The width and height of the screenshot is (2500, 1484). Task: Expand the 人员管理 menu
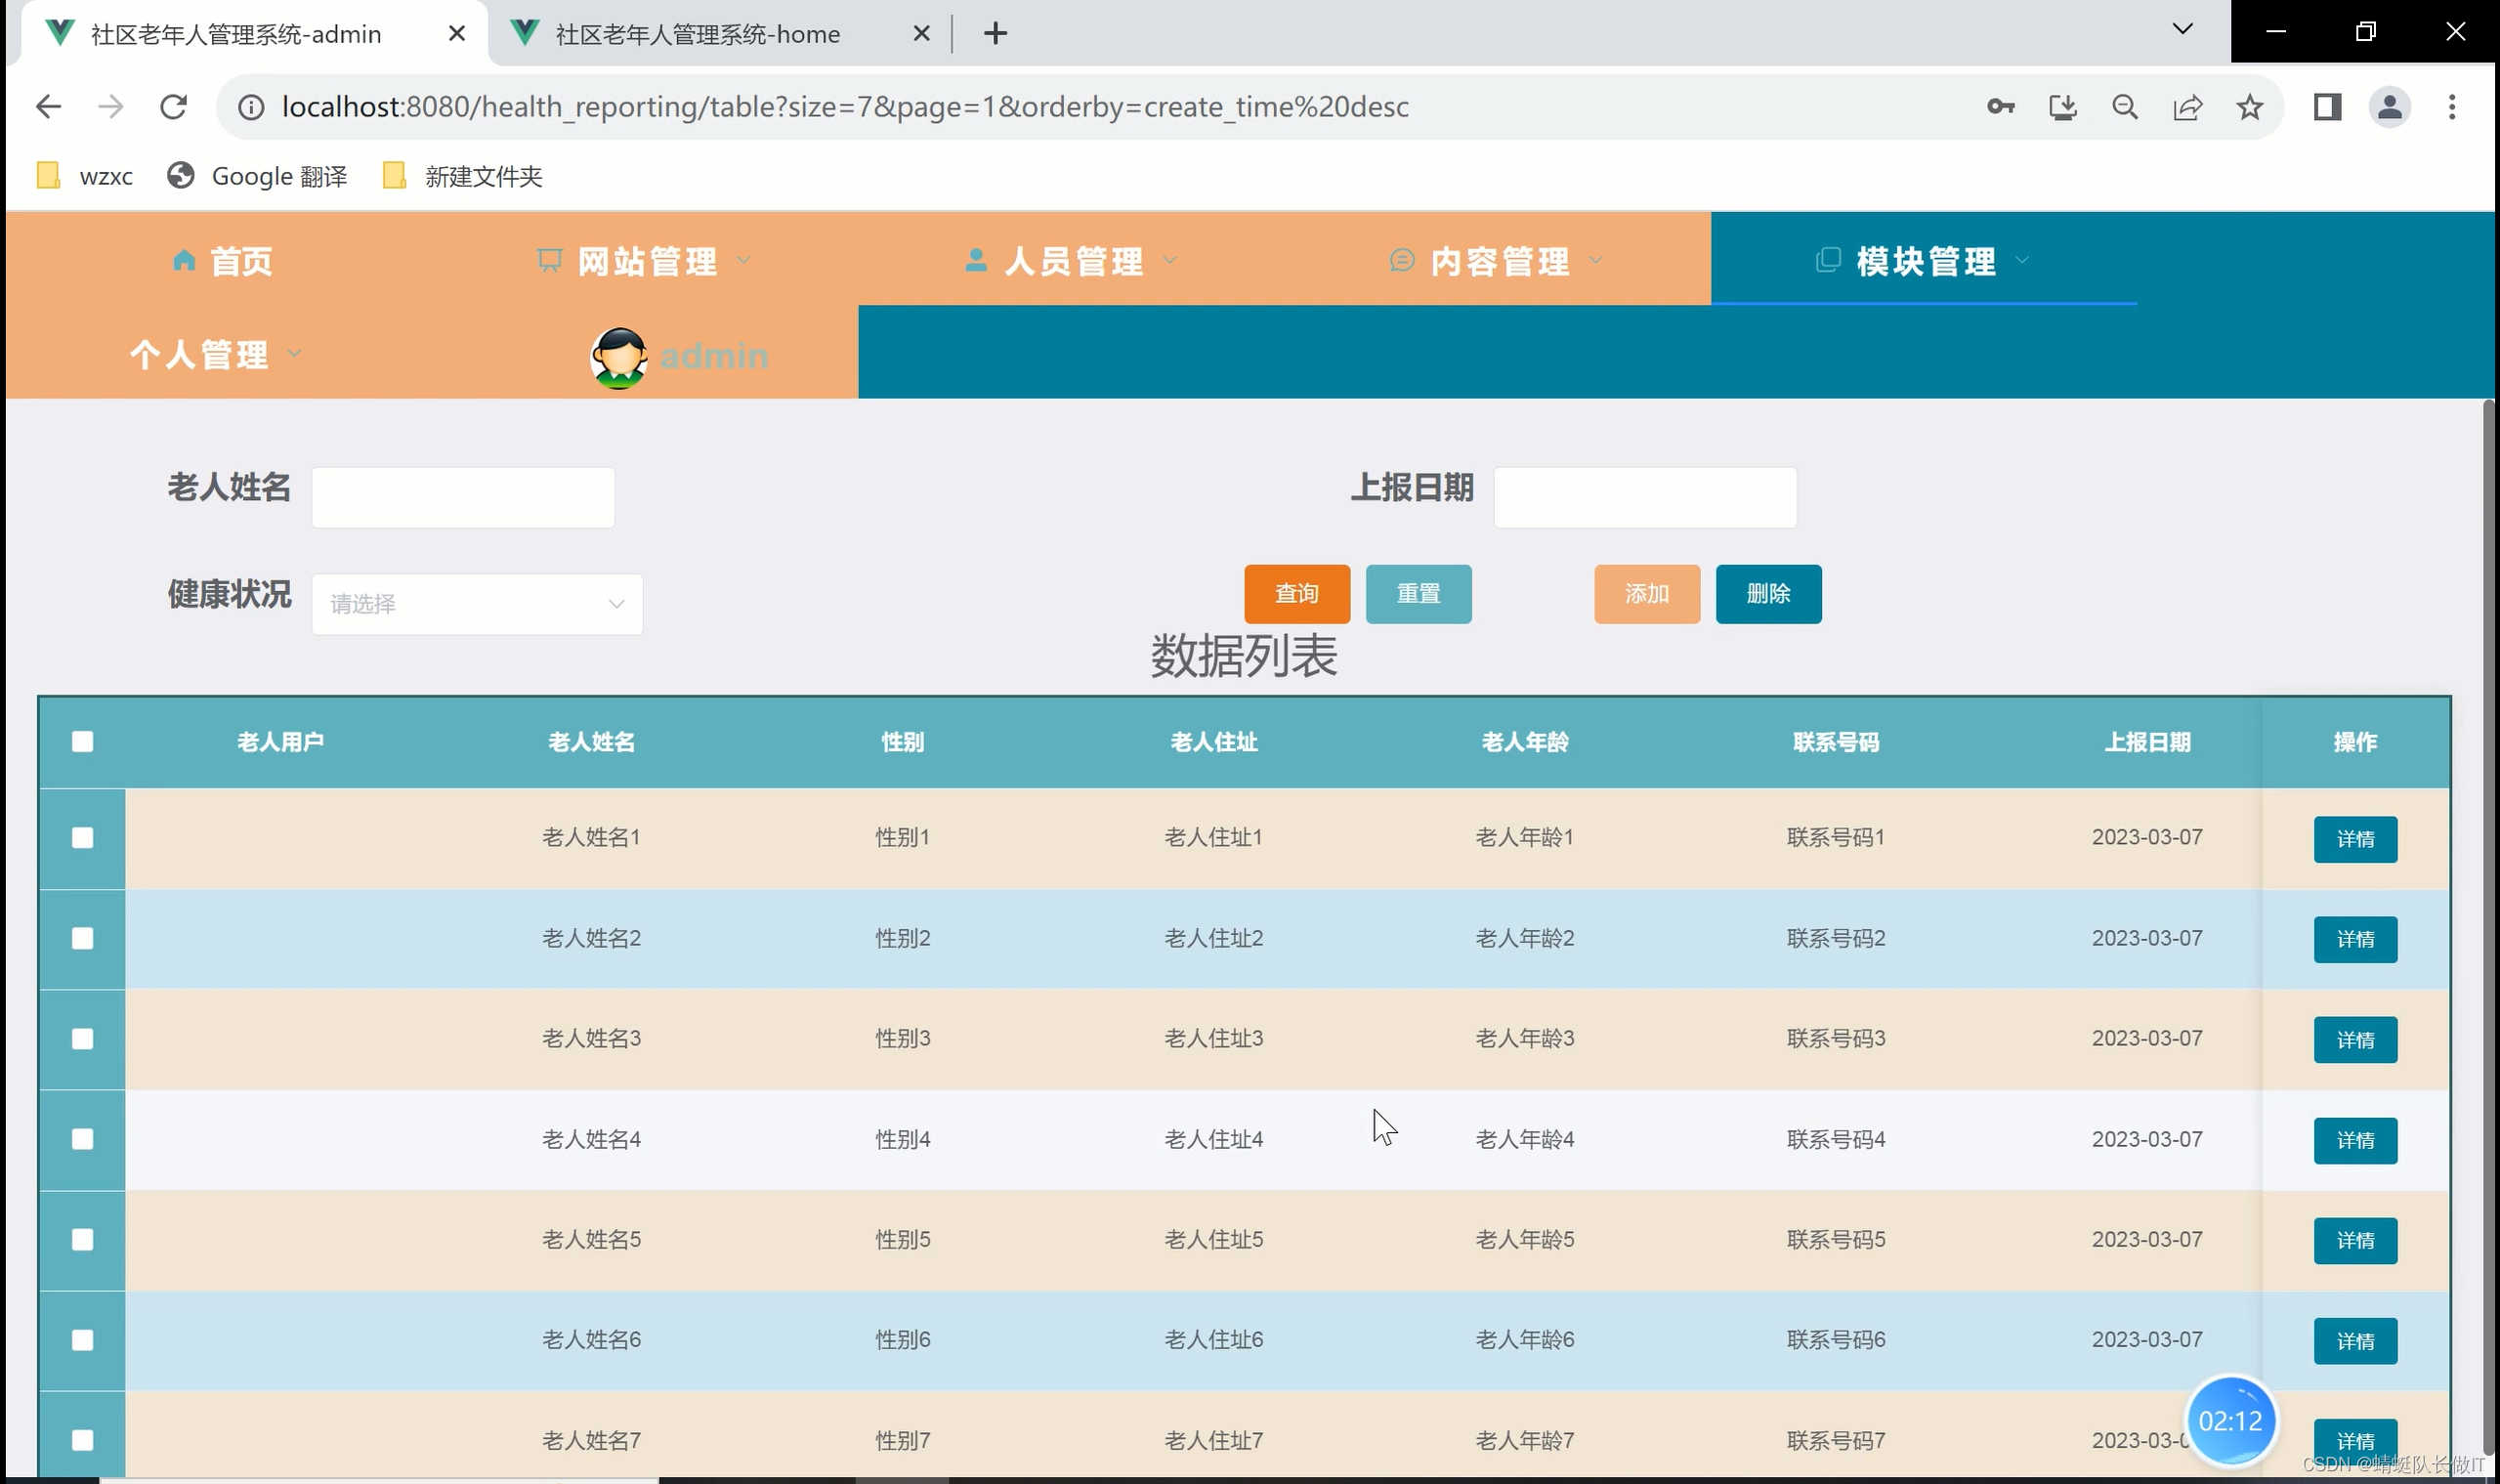tap(1073, 262)
